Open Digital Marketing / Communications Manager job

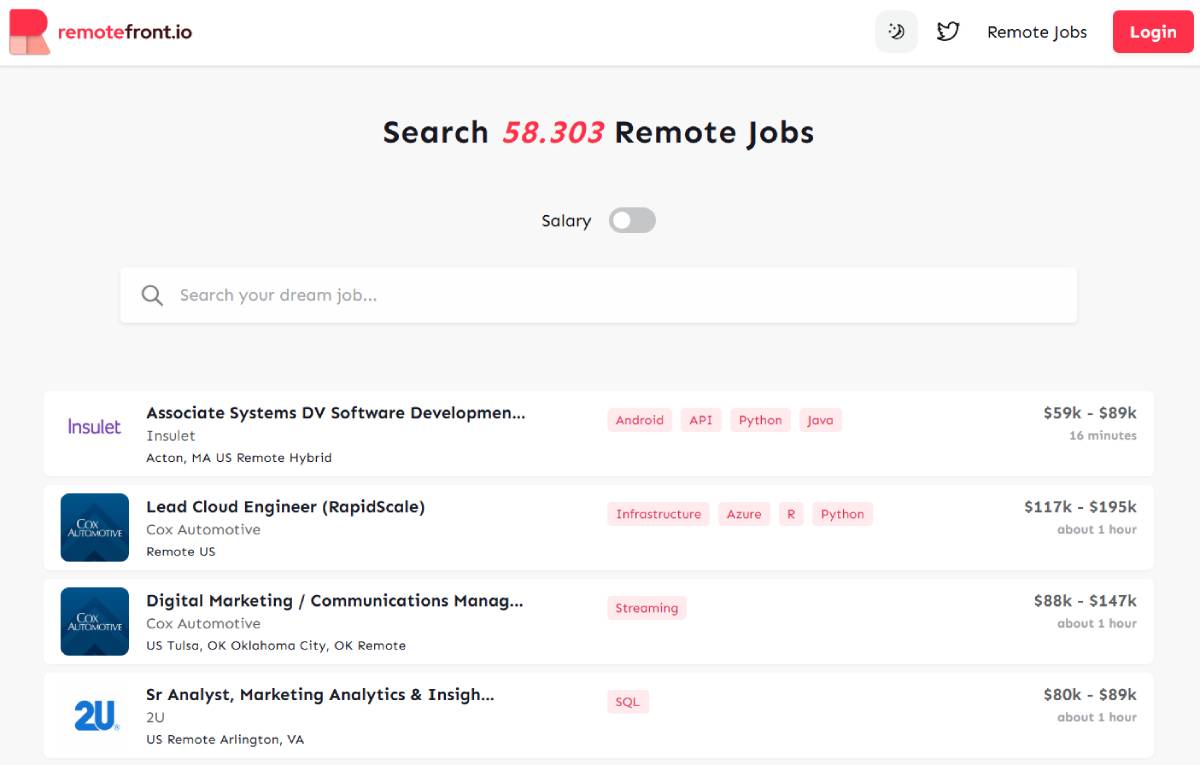coord(335,601)
